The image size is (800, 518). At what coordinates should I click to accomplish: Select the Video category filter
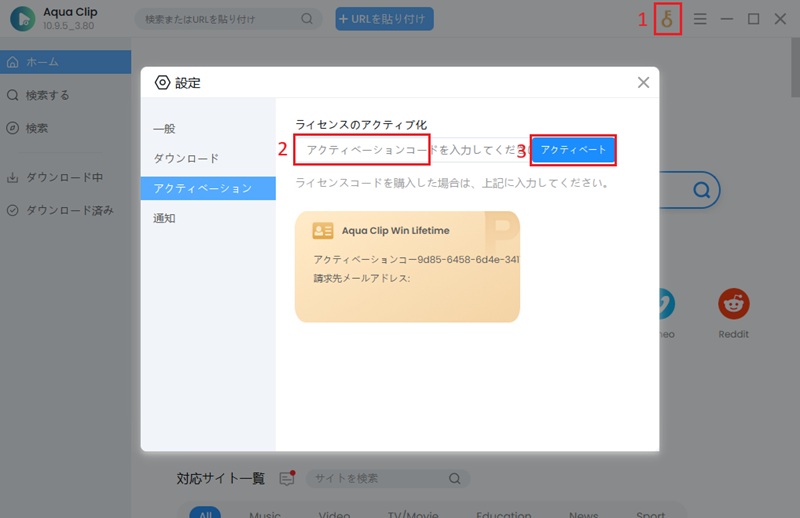[334, 513]
